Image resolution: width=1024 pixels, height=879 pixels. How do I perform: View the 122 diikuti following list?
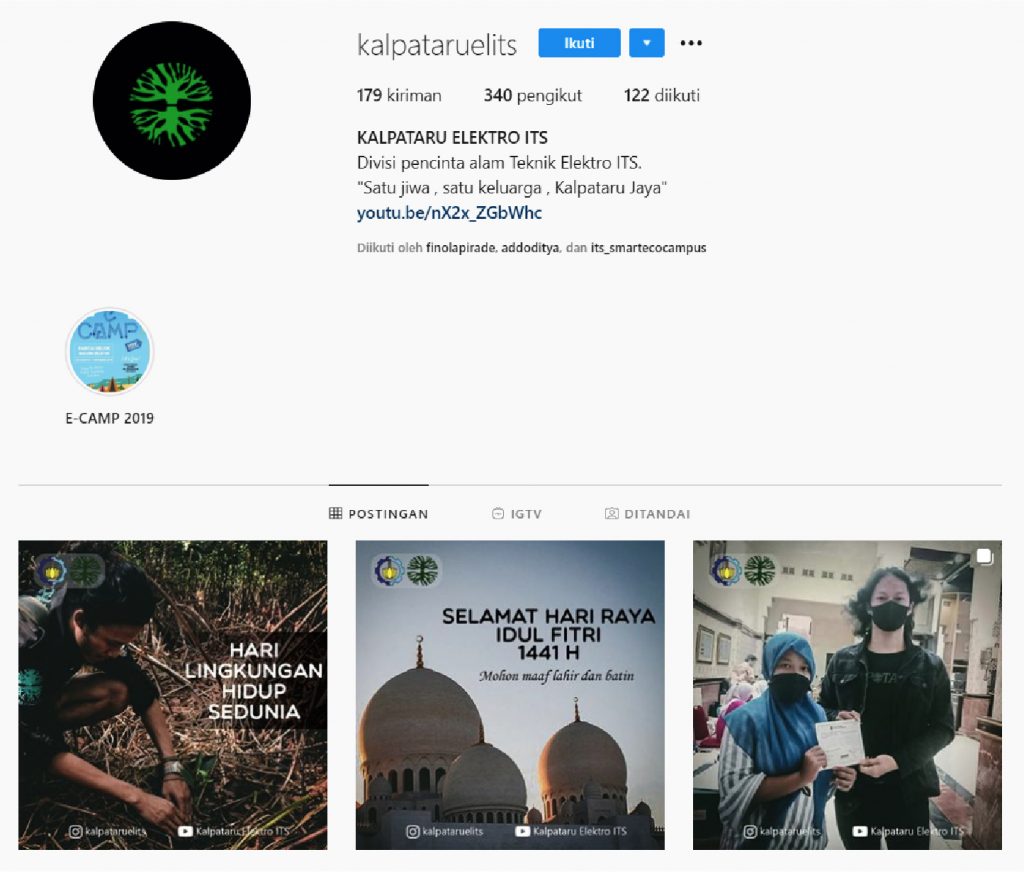(x=661, y=96)
